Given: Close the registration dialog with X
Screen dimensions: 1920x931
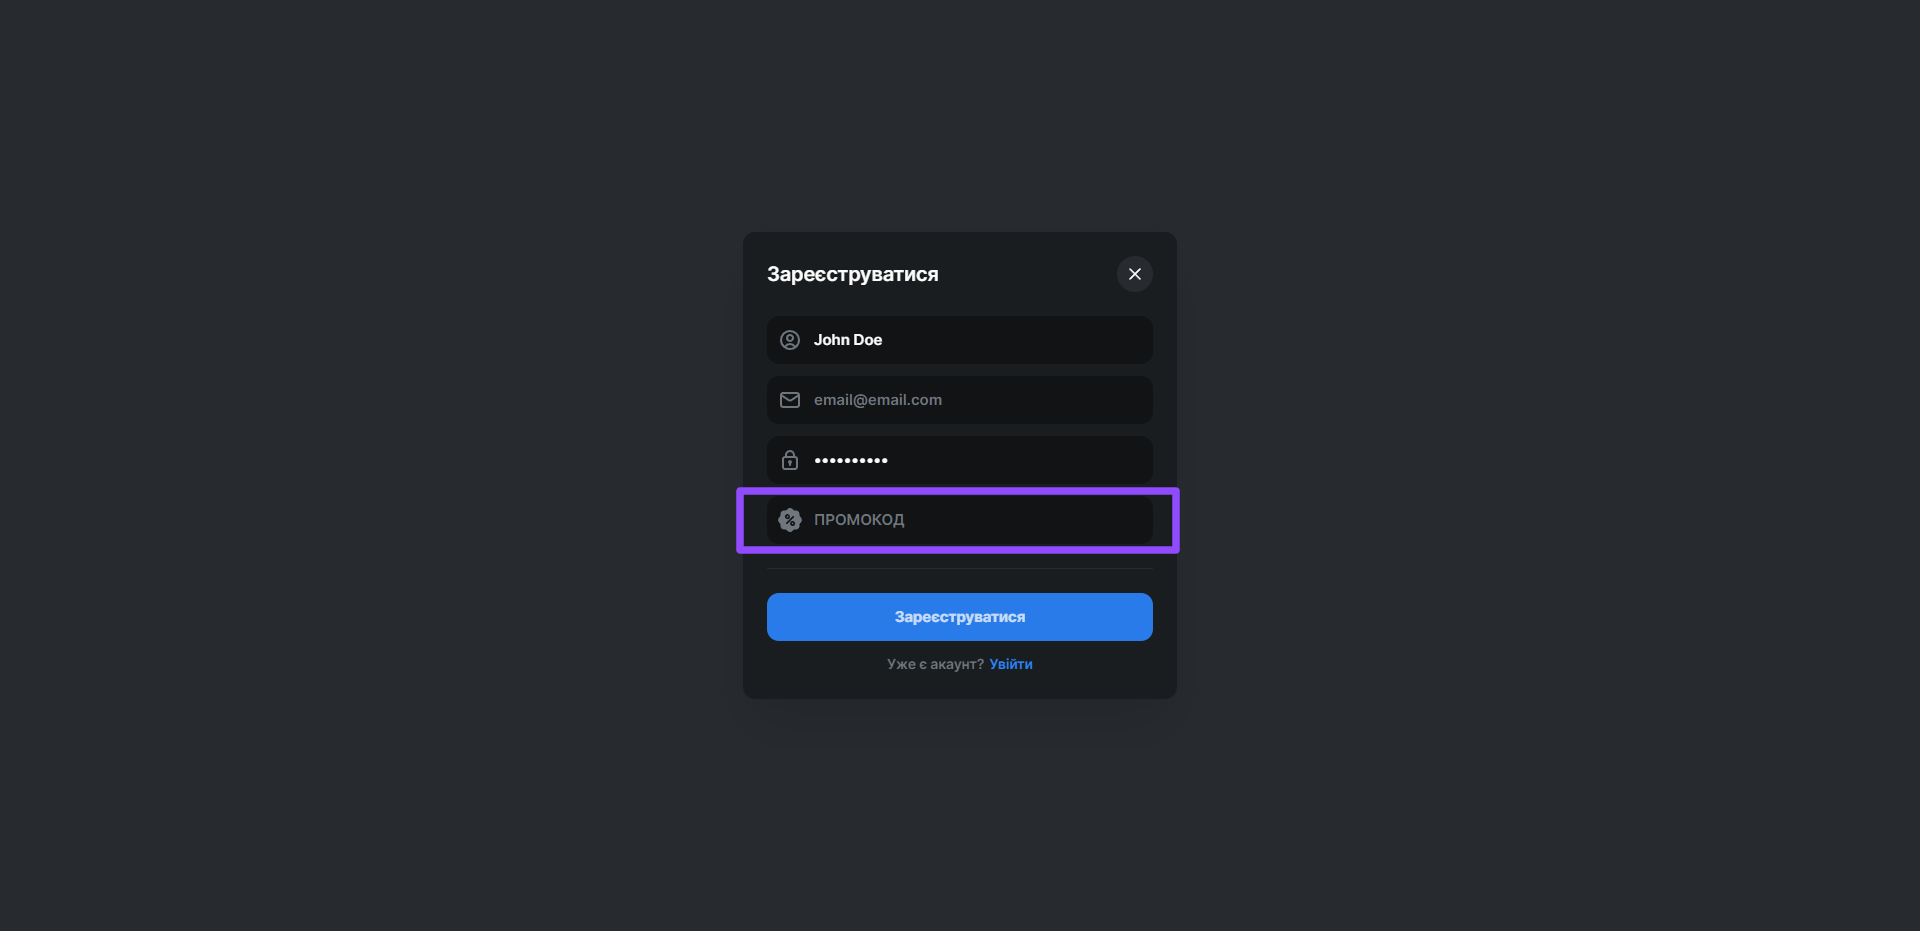Looking at the screenshot, I should (x=1134, y=274).
